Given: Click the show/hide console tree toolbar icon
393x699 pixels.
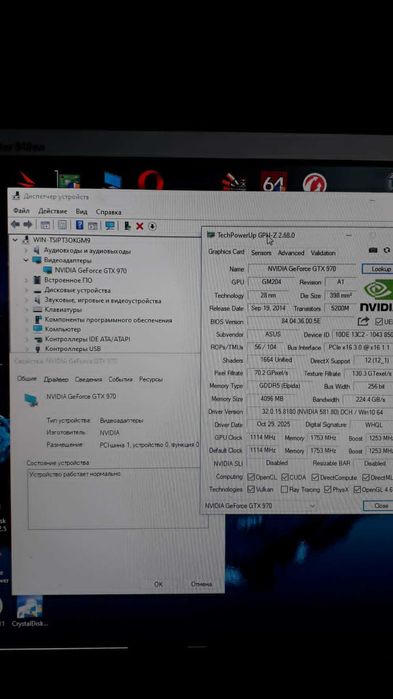Looking at the screenshot, I should click(x=45, y=225).
